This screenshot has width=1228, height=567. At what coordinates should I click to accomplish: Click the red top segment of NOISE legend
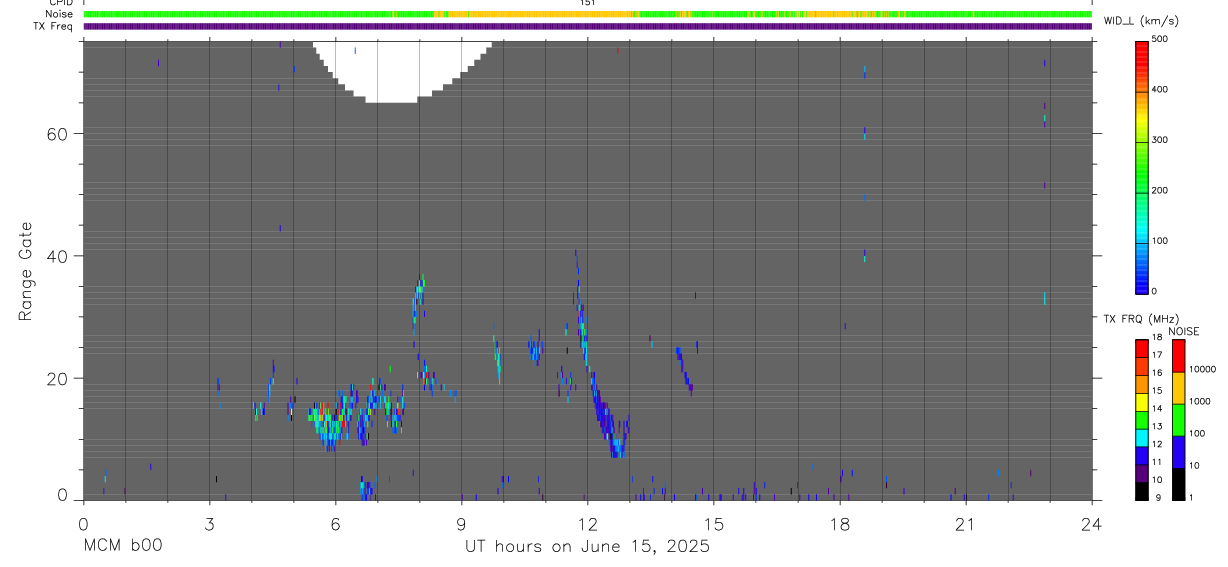point(1178,356)
